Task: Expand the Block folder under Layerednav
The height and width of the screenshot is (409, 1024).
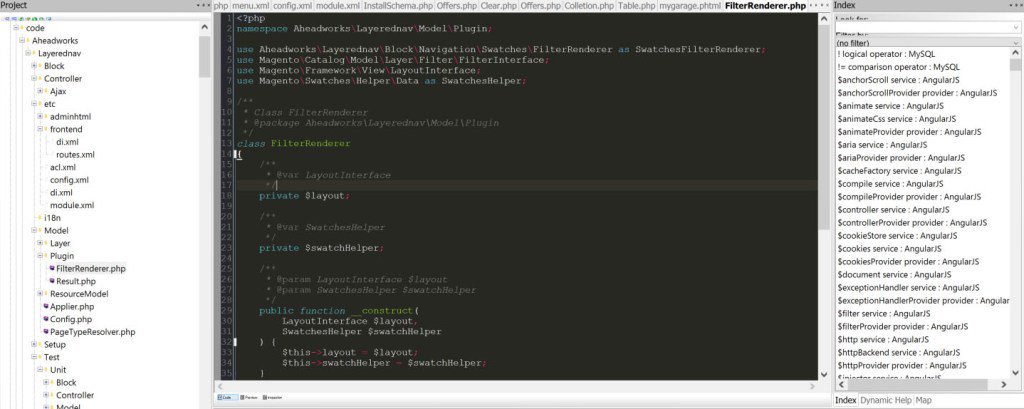Action: (34, 66)
